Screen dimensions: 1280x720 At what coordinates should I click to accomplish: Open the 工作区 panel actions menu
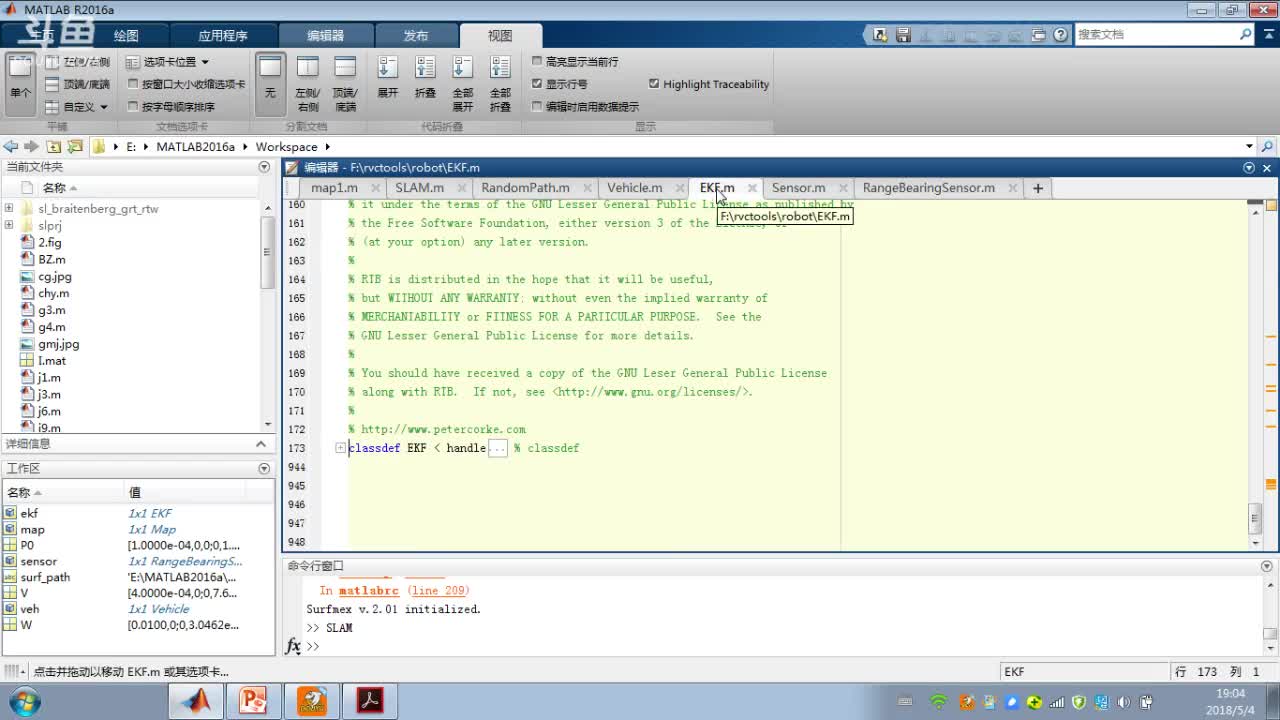264,468
